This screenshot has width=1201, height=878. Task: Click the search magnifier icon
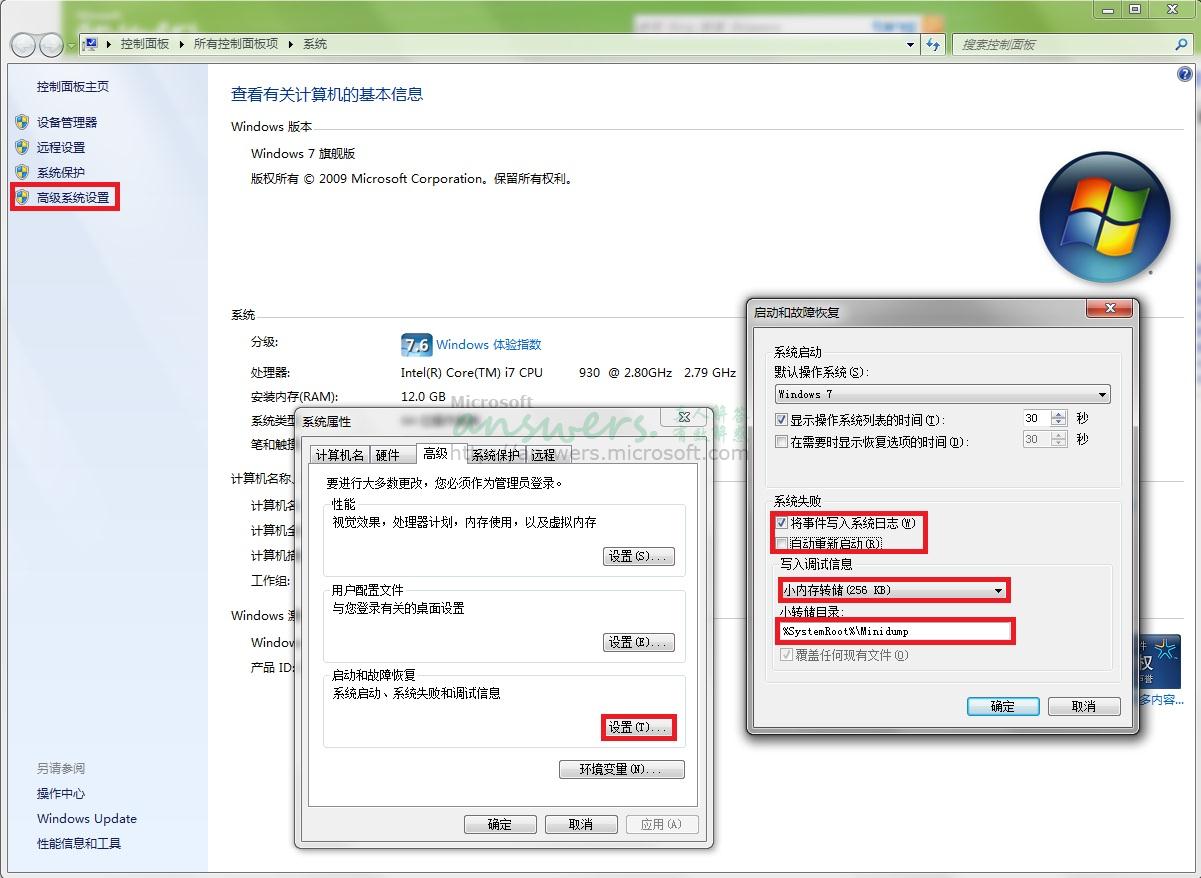pyautogui.click(x=1181, y=44)
